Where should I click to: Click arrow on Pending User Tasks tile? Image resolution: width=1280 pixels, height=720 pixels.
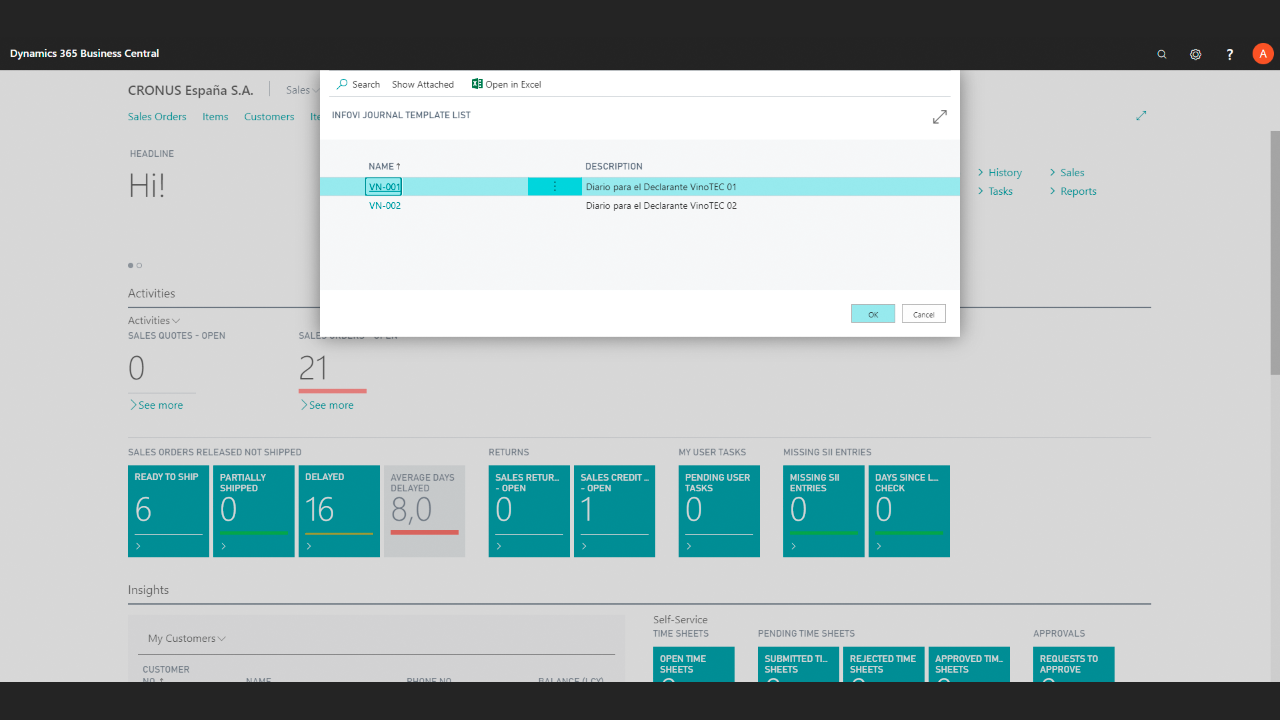pyautogui.click(x=688, y=547)
